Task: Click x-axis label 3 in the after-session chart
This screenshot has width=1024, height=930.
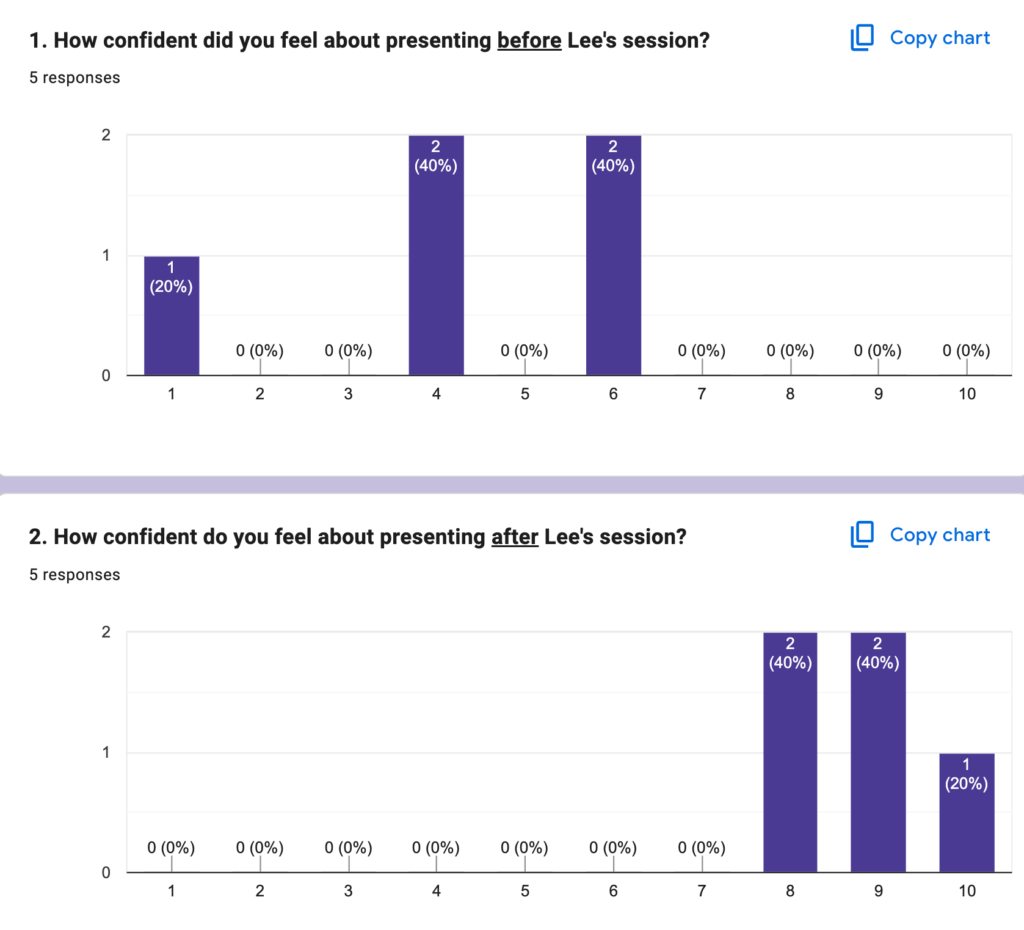Action: 348,891
